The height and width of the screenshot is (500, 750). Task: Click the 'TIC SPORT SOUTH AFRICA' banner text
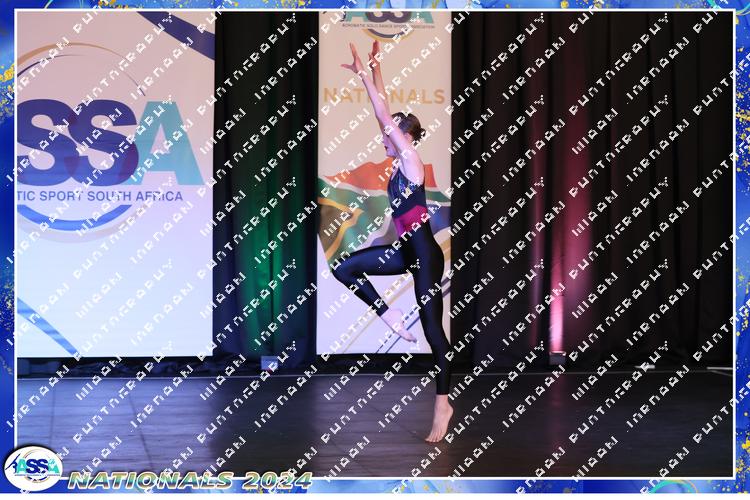click(x=100, y=196)
